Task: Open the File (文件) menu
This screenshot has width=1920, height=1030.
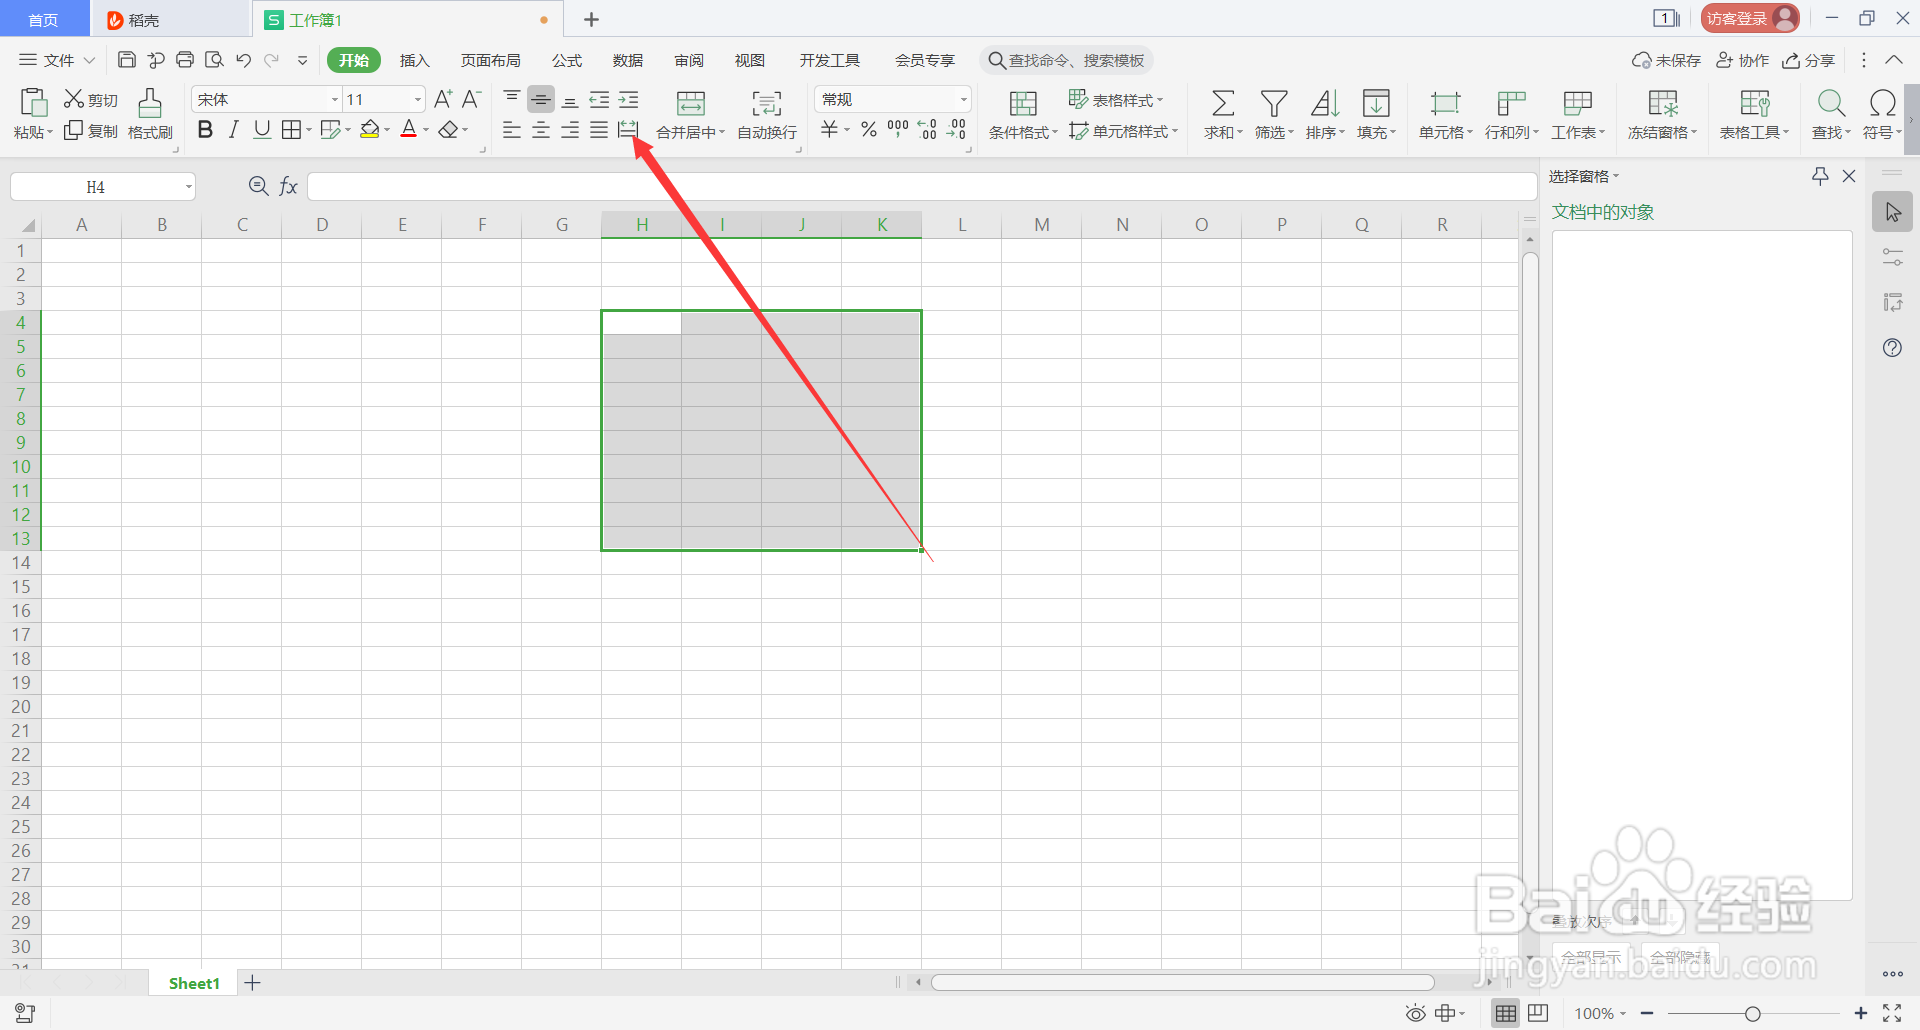Action: pyautogui.click(x=57, y=61)
